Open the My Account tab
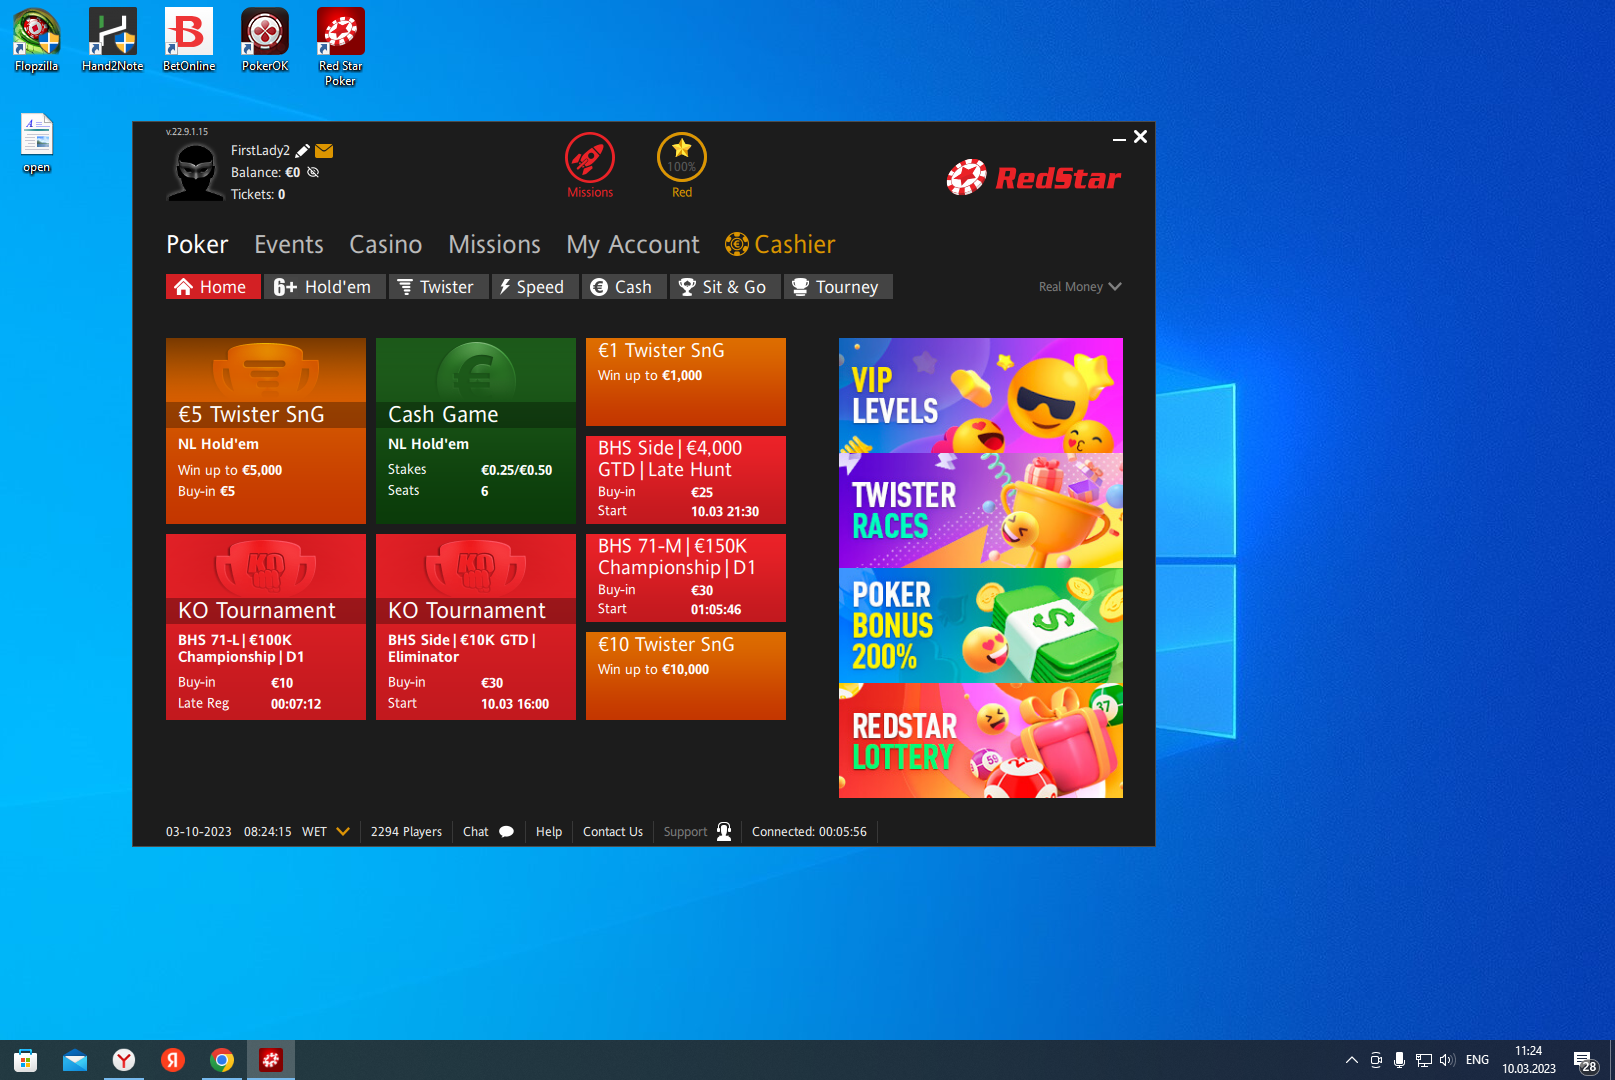This screenshot has height=1080, width=1615. pos(633,244)
